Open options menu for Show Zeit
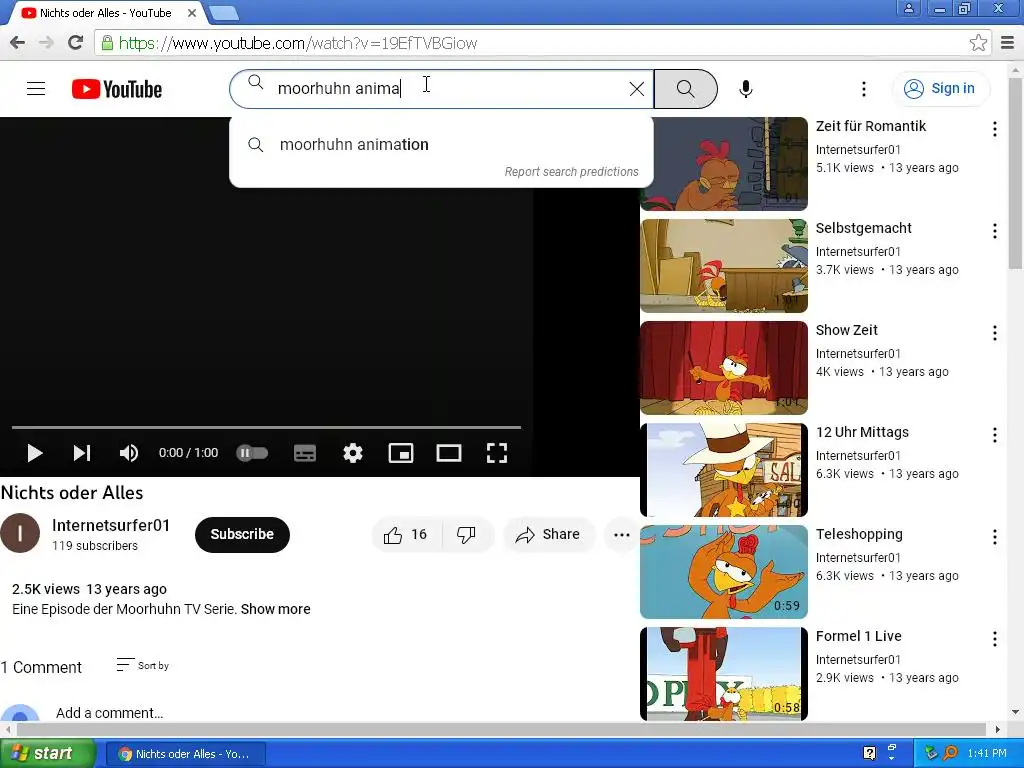Viewport: 1024px width, 768px height. coord(995,333)
